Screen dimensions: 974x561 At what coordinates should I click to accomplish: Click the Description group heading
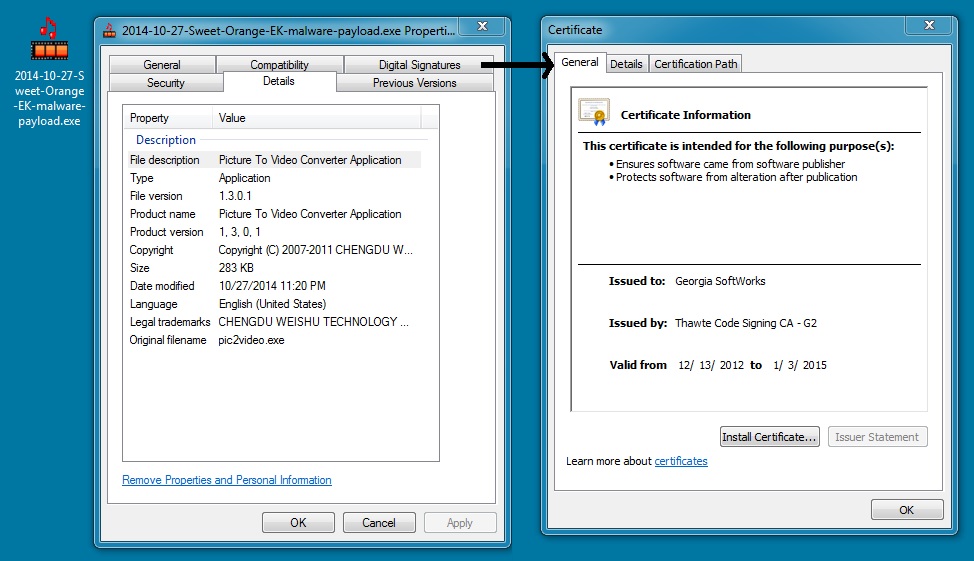point(166,140)
